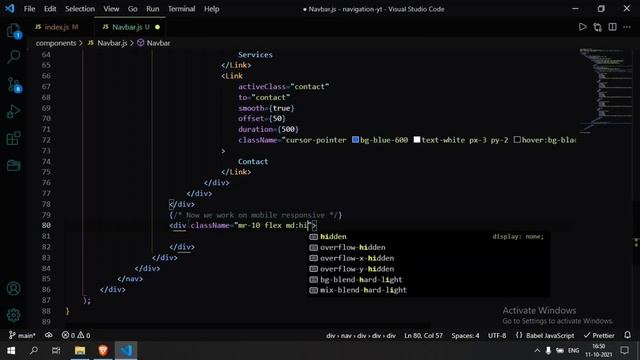This screenshot has height=360, width=640.
Task: Select the overflow-hidden suggestion
Action: [428, 247]
